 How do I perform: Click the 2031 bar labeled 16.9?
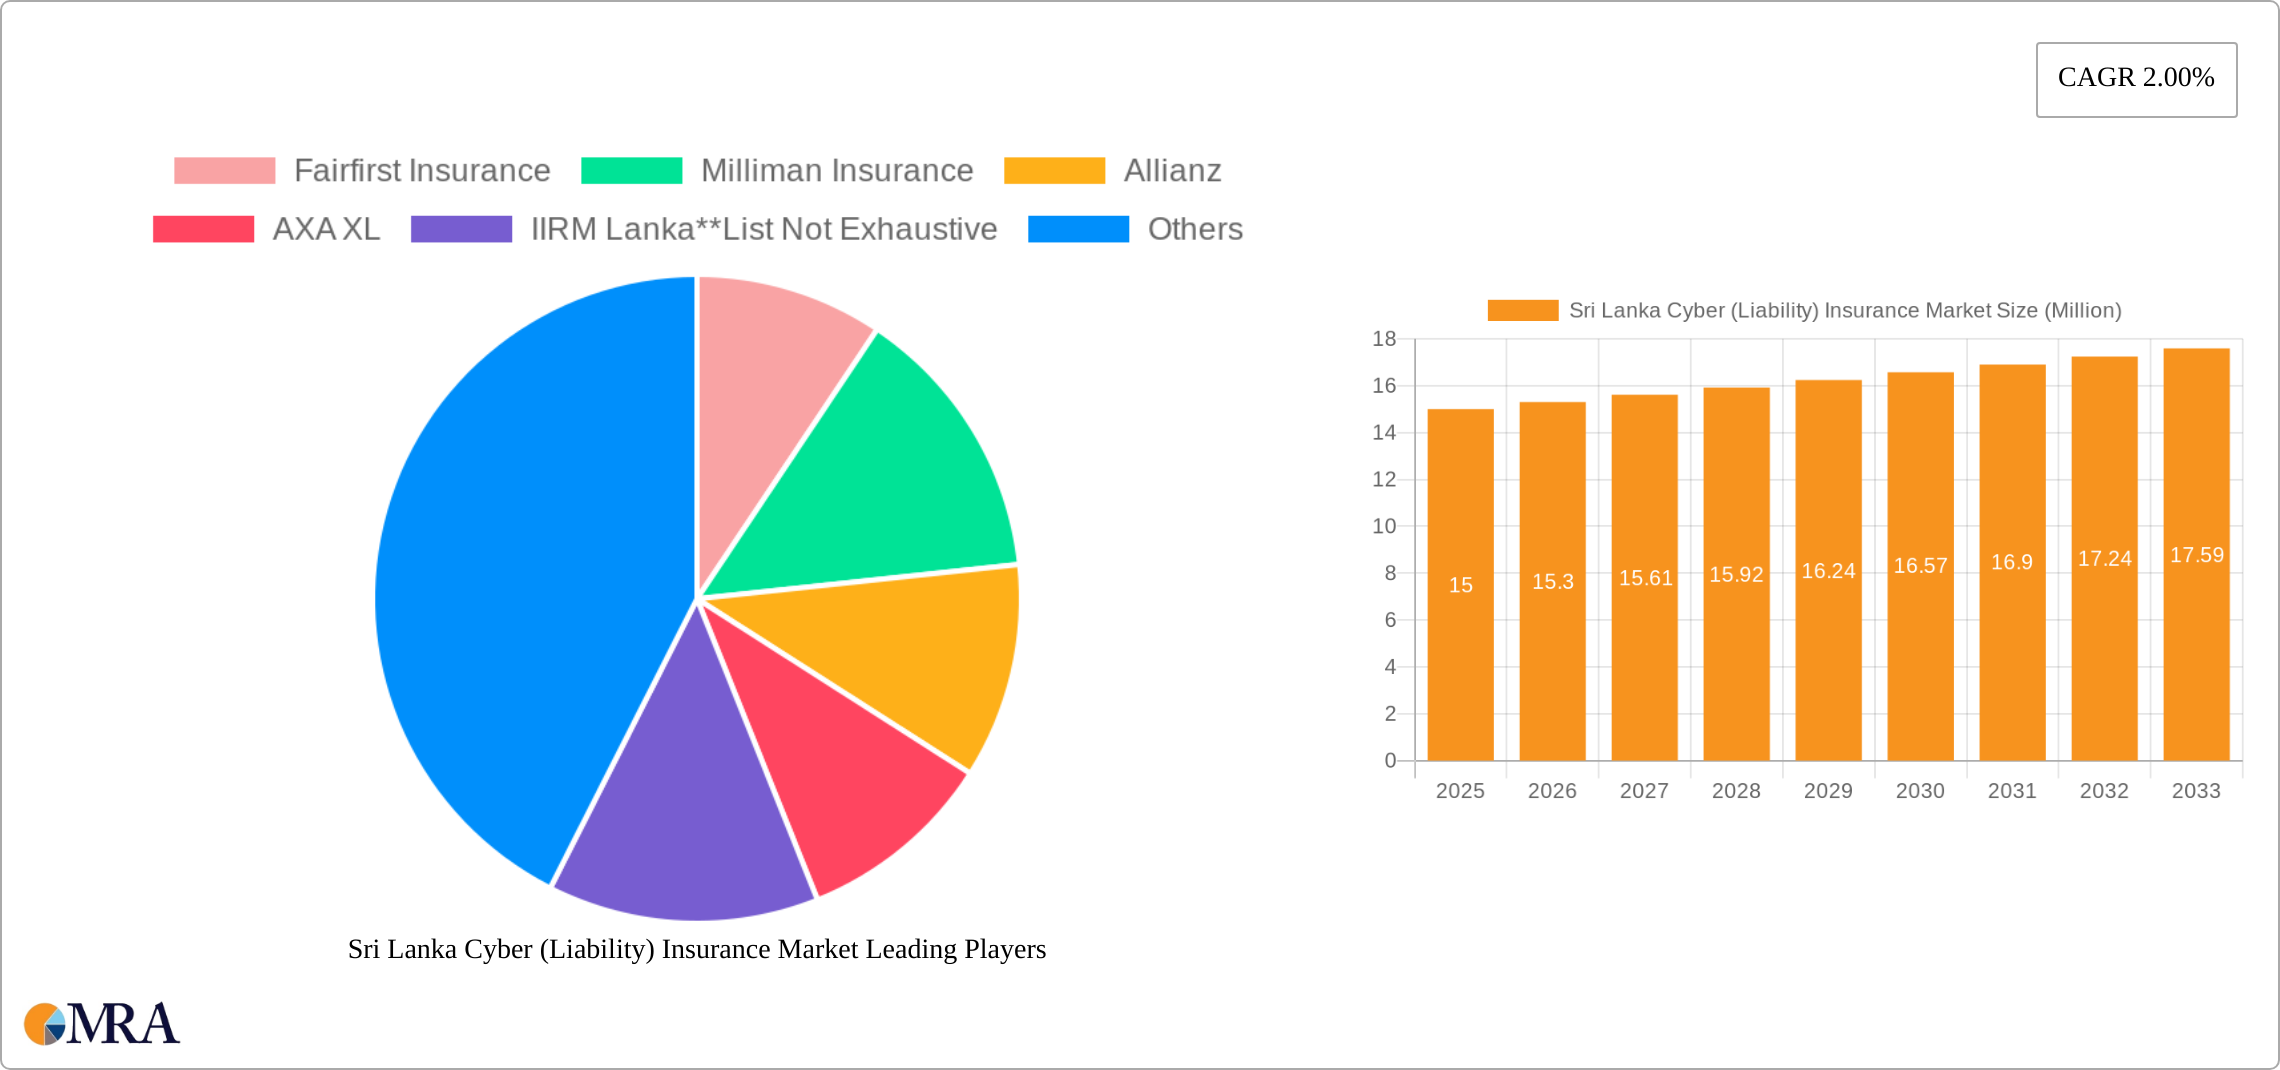click(x=2012, y=562)
